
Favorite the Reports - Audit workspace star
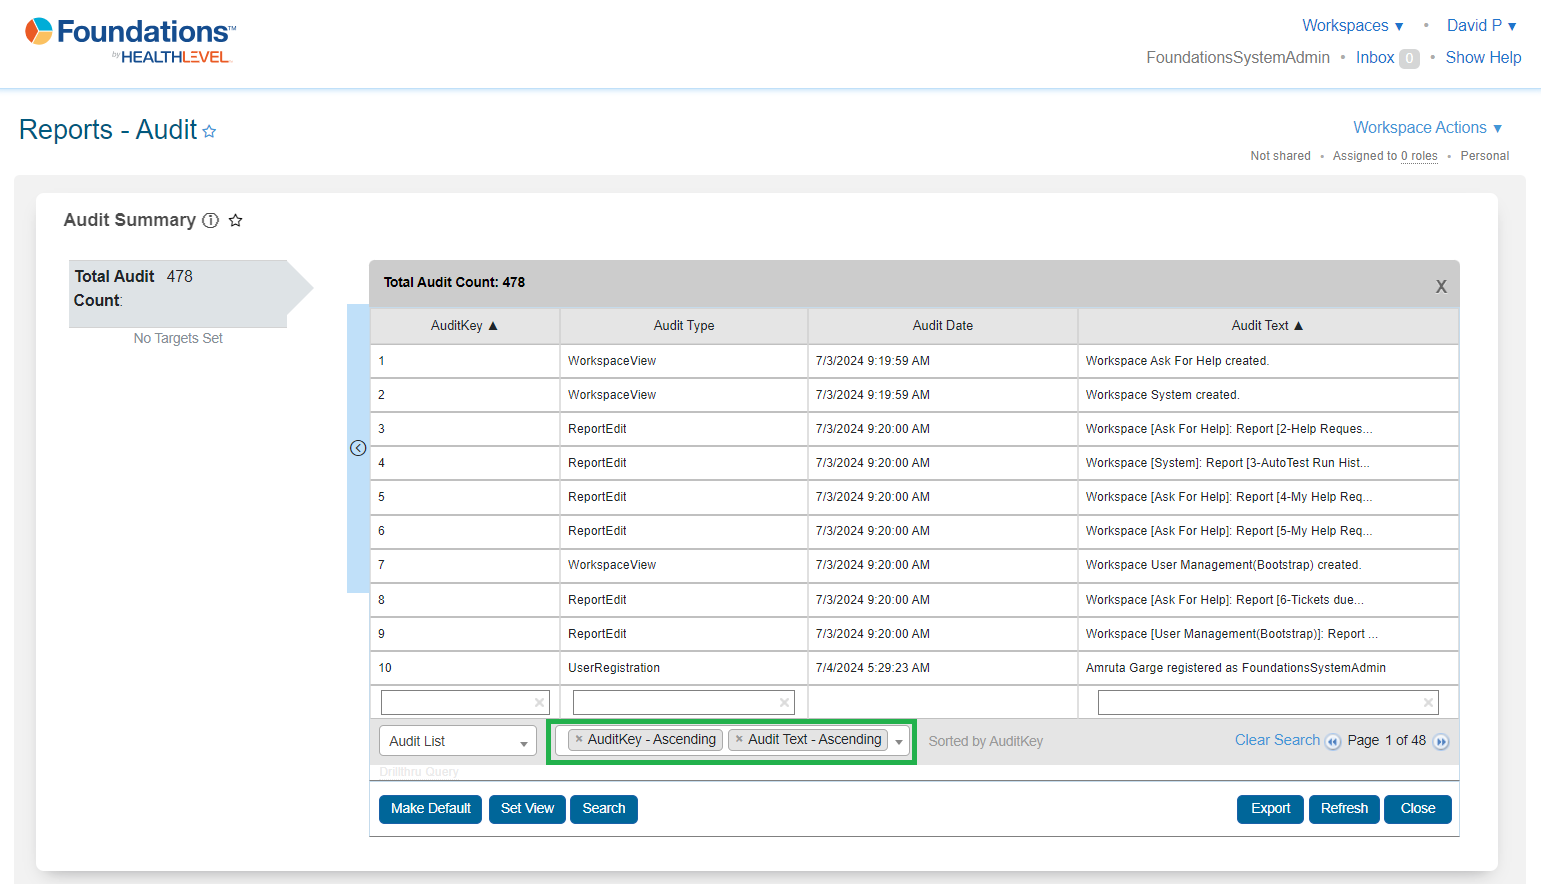pos(209,131)
